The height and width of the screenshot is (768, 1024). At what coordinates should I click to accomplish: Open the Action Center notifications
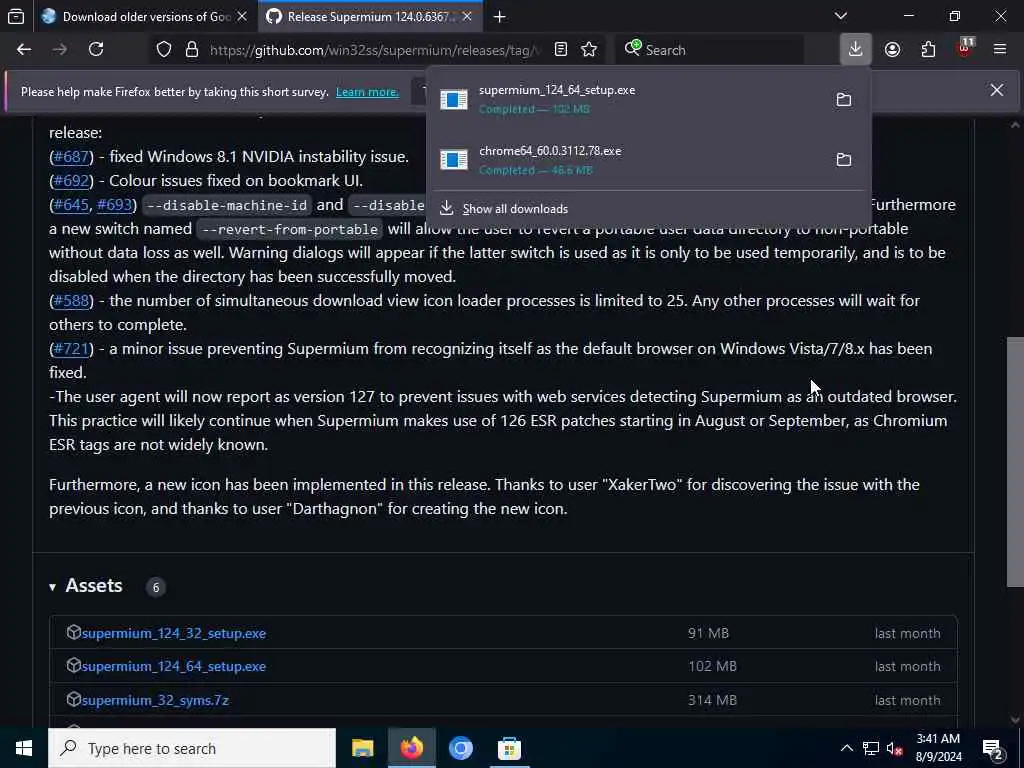[993, 748]
